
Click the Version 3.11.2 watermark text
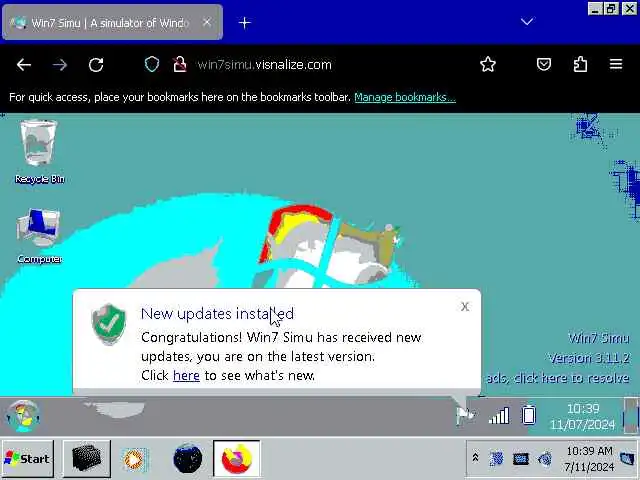[x=589, y=358]
